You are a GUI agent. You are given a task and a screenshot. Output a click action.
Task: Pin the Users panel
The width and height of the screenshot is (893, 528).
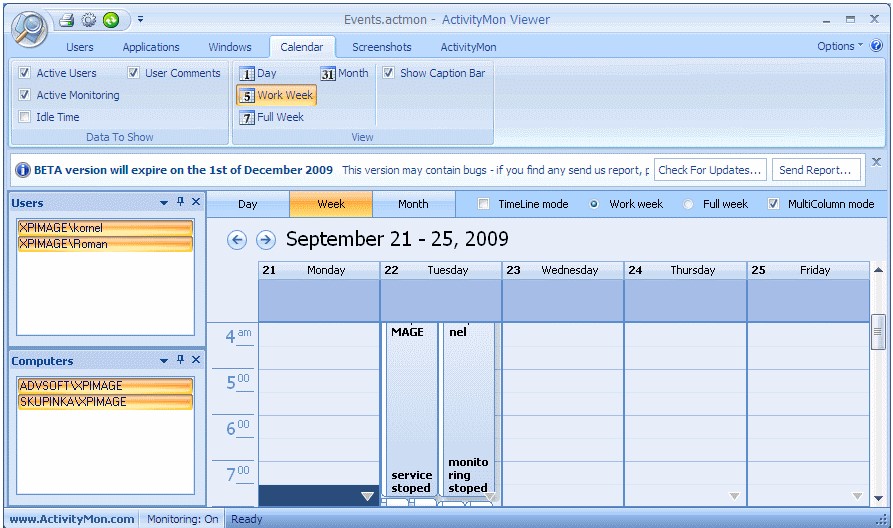181,202
